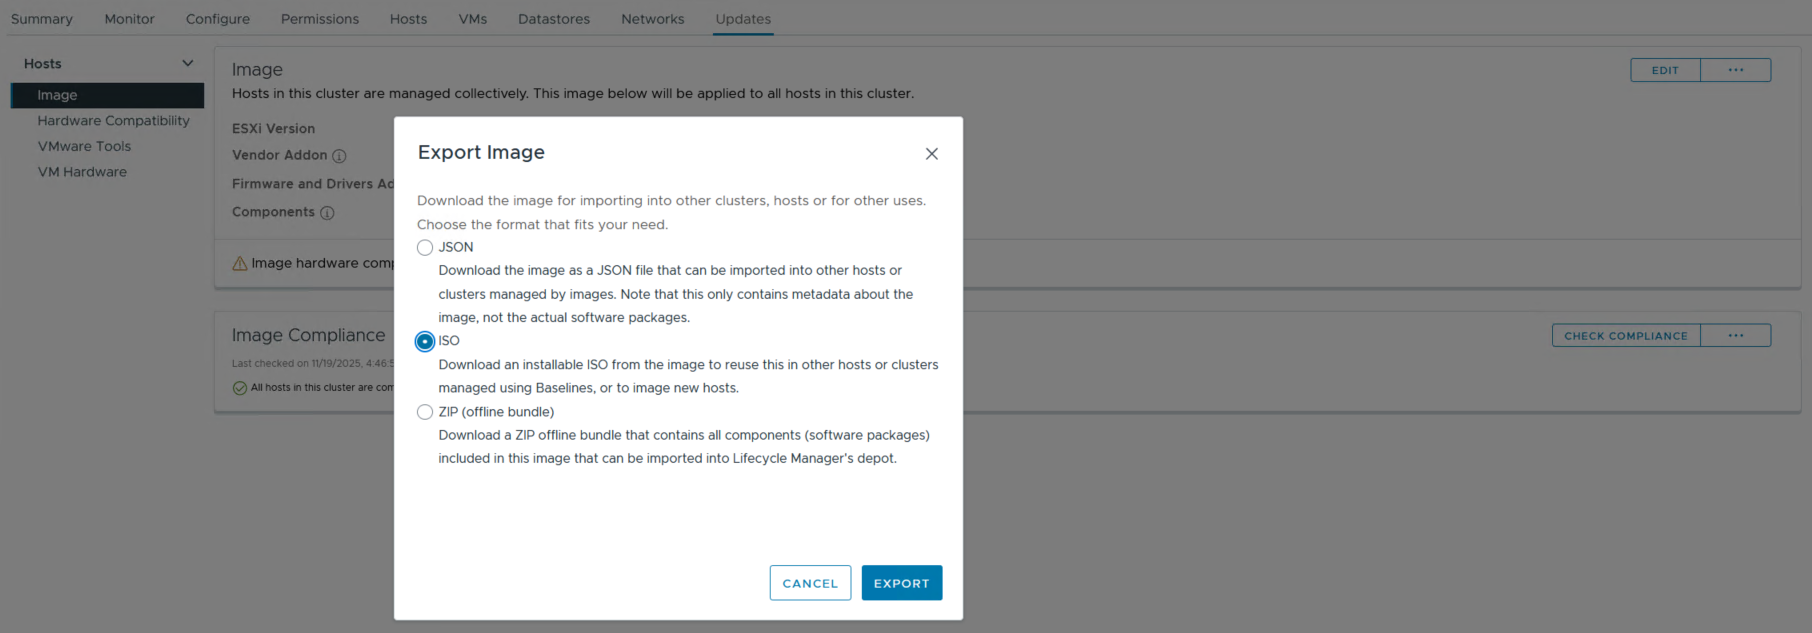Collapse the Hosts sidebar section
Image resolution: width=1812 pixels, height=633 pixels.
pyautogui.click(x=187, y=64)
